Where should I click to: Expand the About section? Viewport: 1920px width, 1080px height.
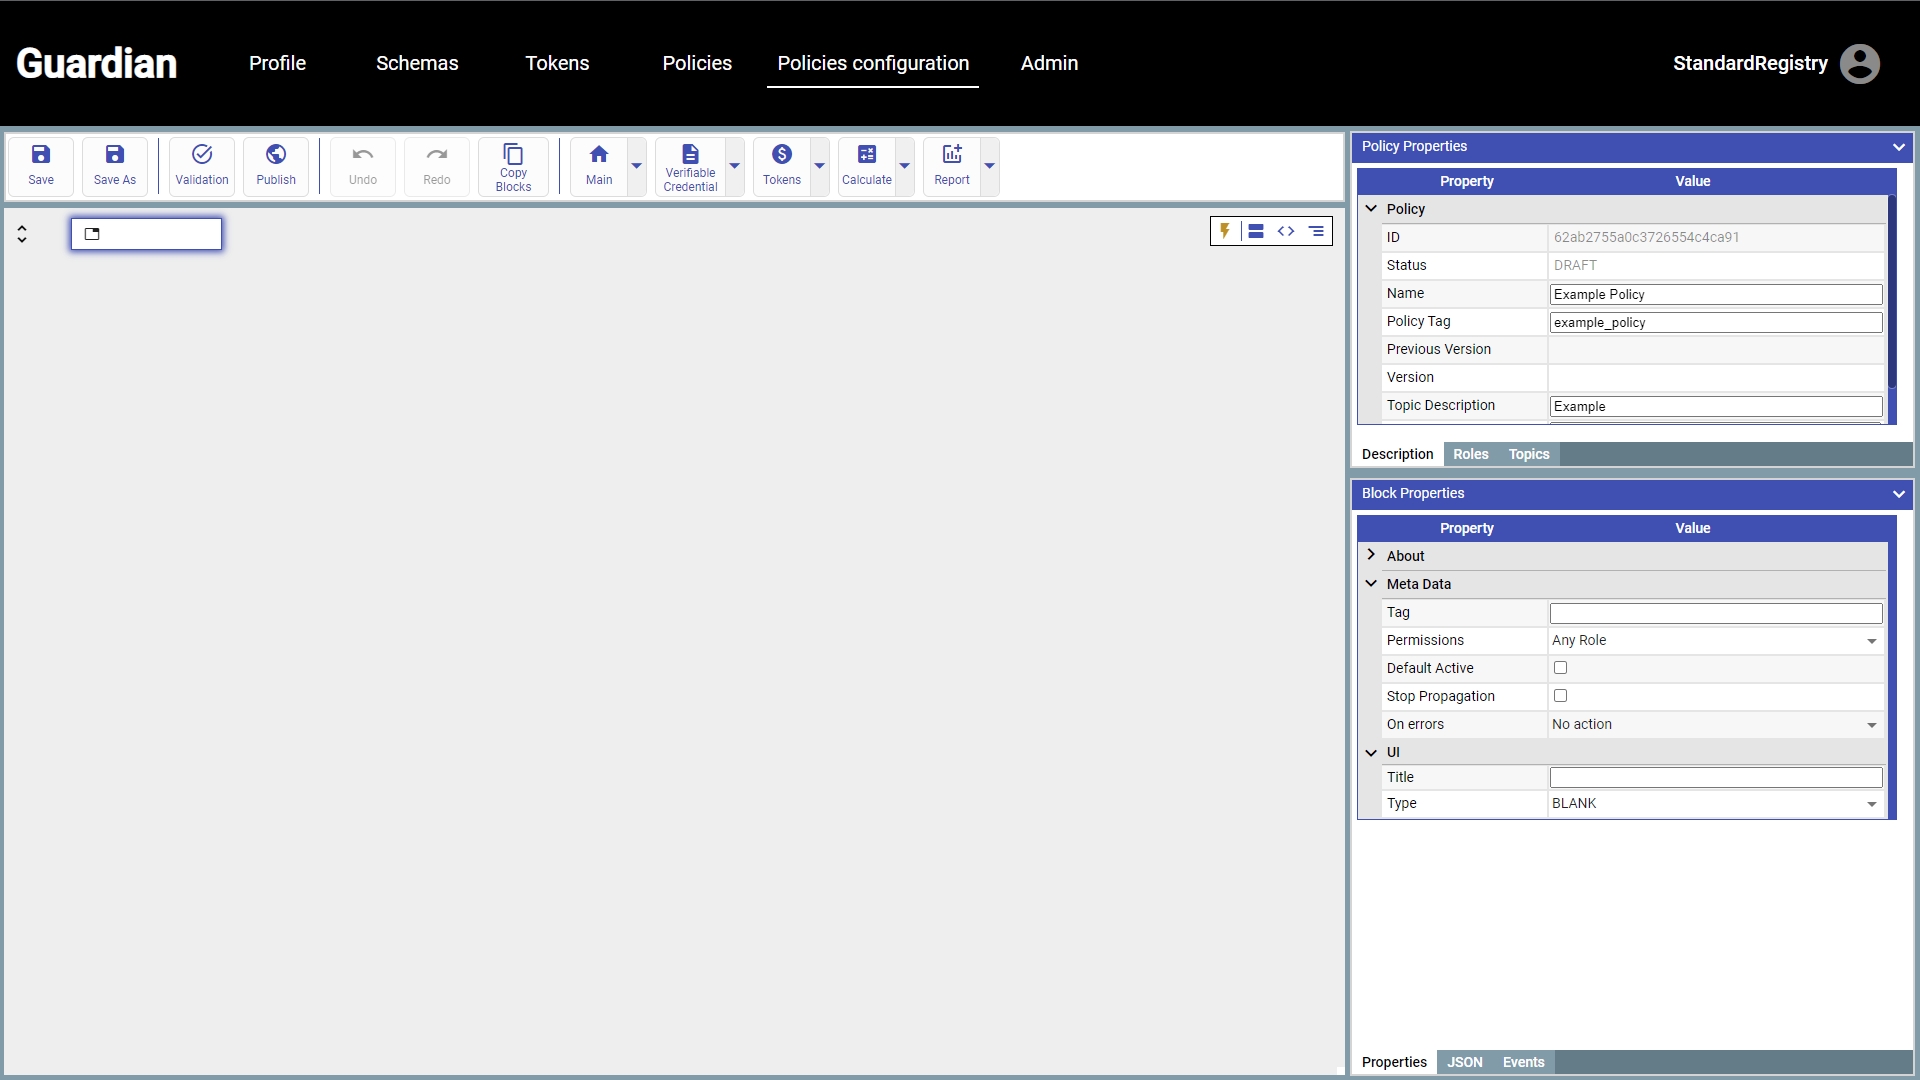tap(1372, 555)
